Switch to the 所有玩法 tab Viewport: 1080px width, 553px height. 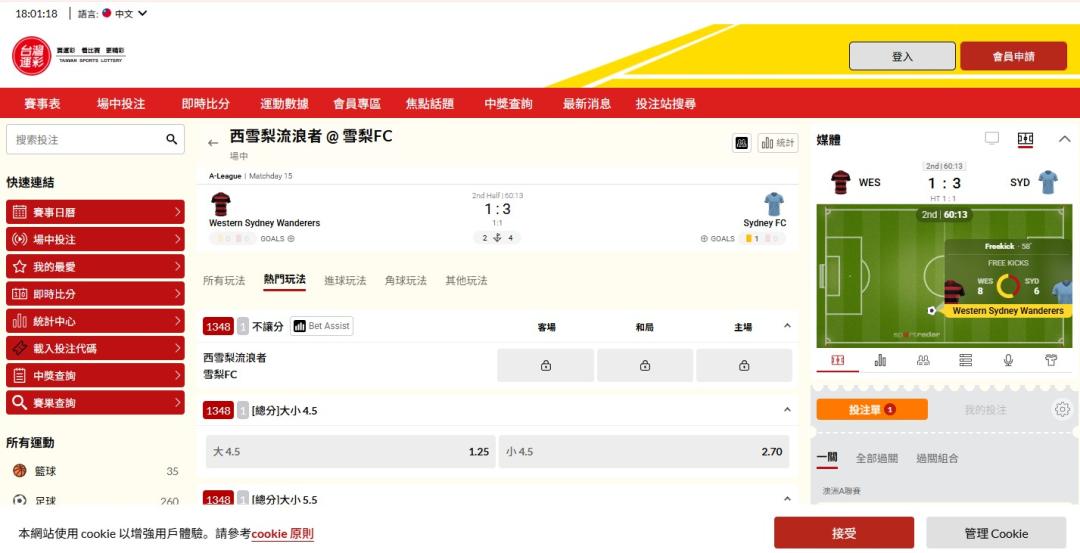point(224,280)
